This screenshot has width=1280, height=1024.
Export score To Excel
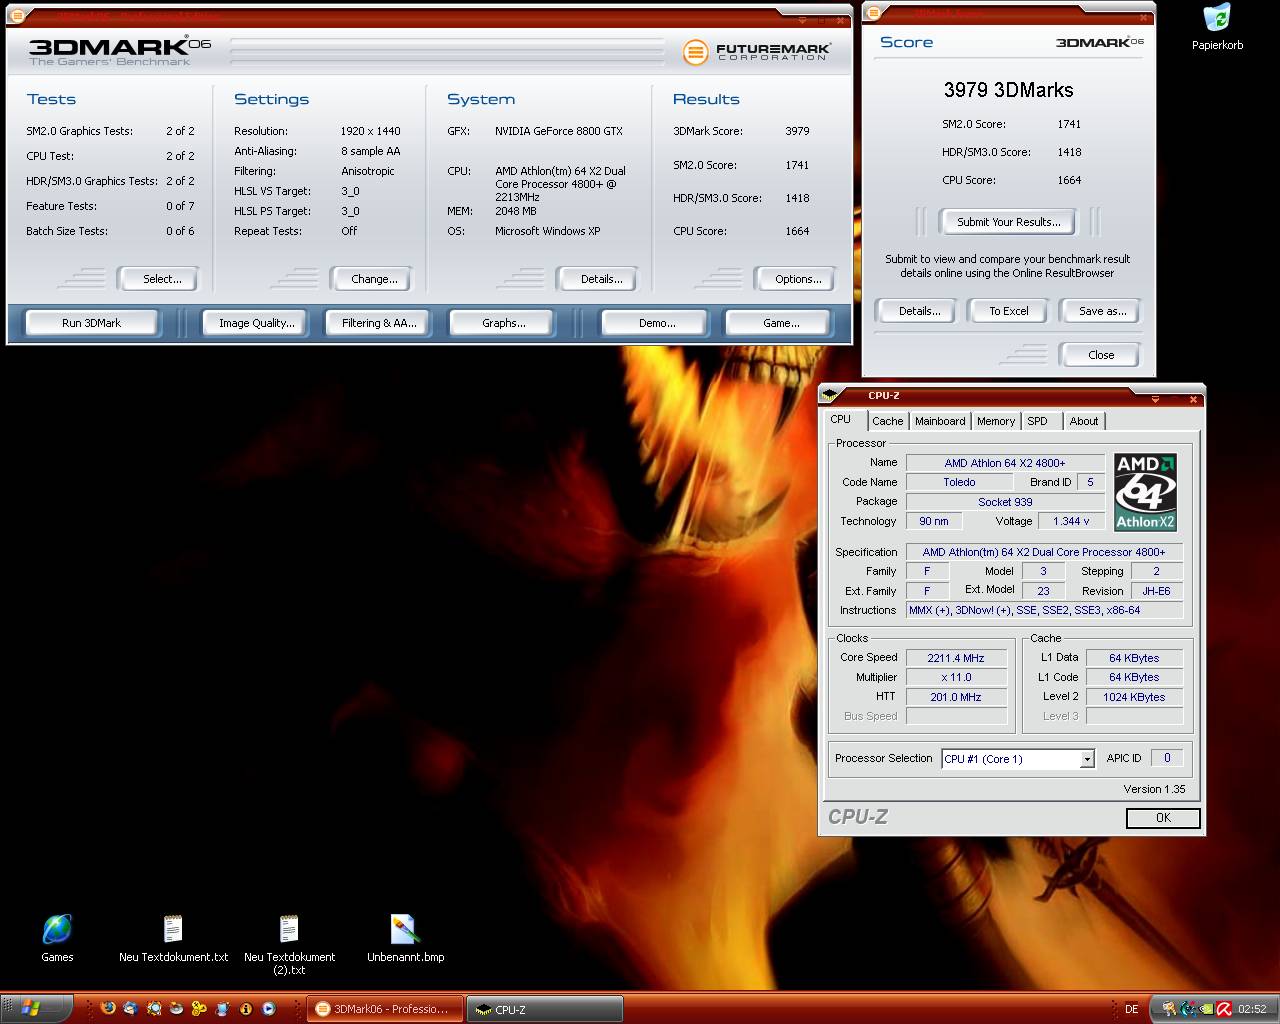pos(1009,311)
